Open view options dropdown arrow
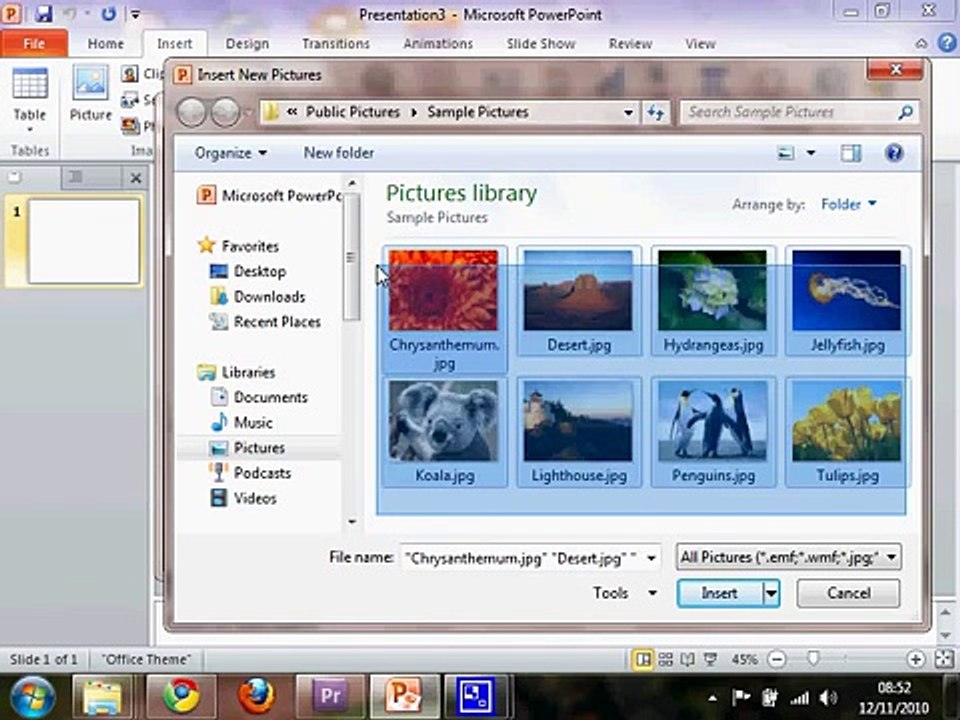This screenshot has height=720, width=960. pyautogui.click(x=811, y=153)
